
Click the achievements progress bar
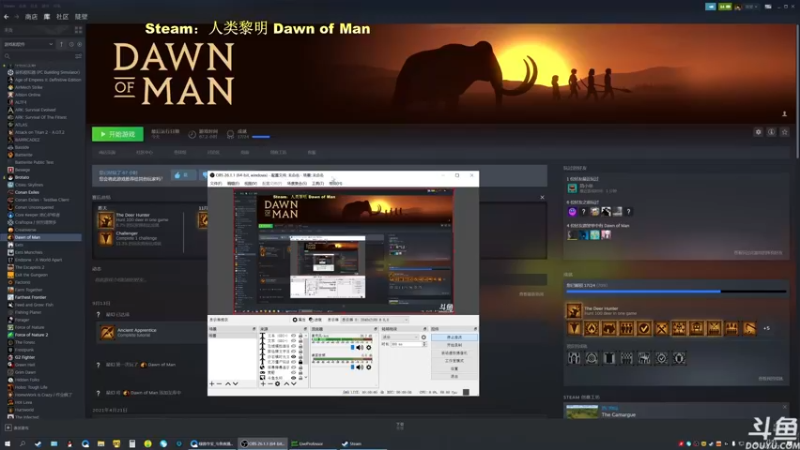[676, 291]
